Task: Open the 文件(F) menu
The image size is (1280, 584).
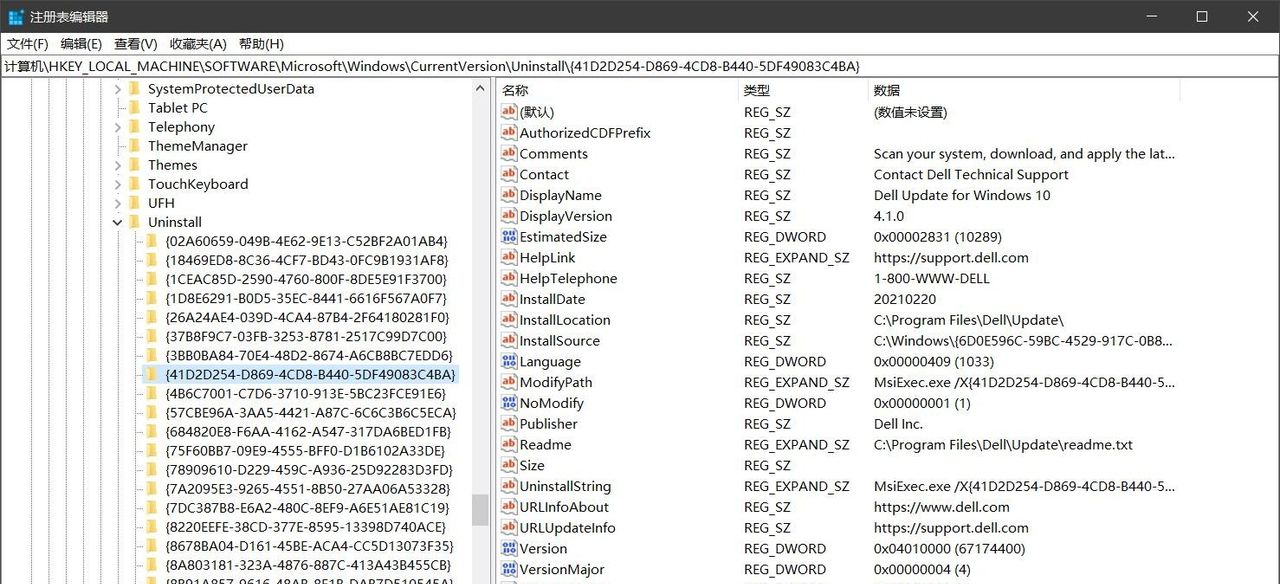Action: (28, 44)
